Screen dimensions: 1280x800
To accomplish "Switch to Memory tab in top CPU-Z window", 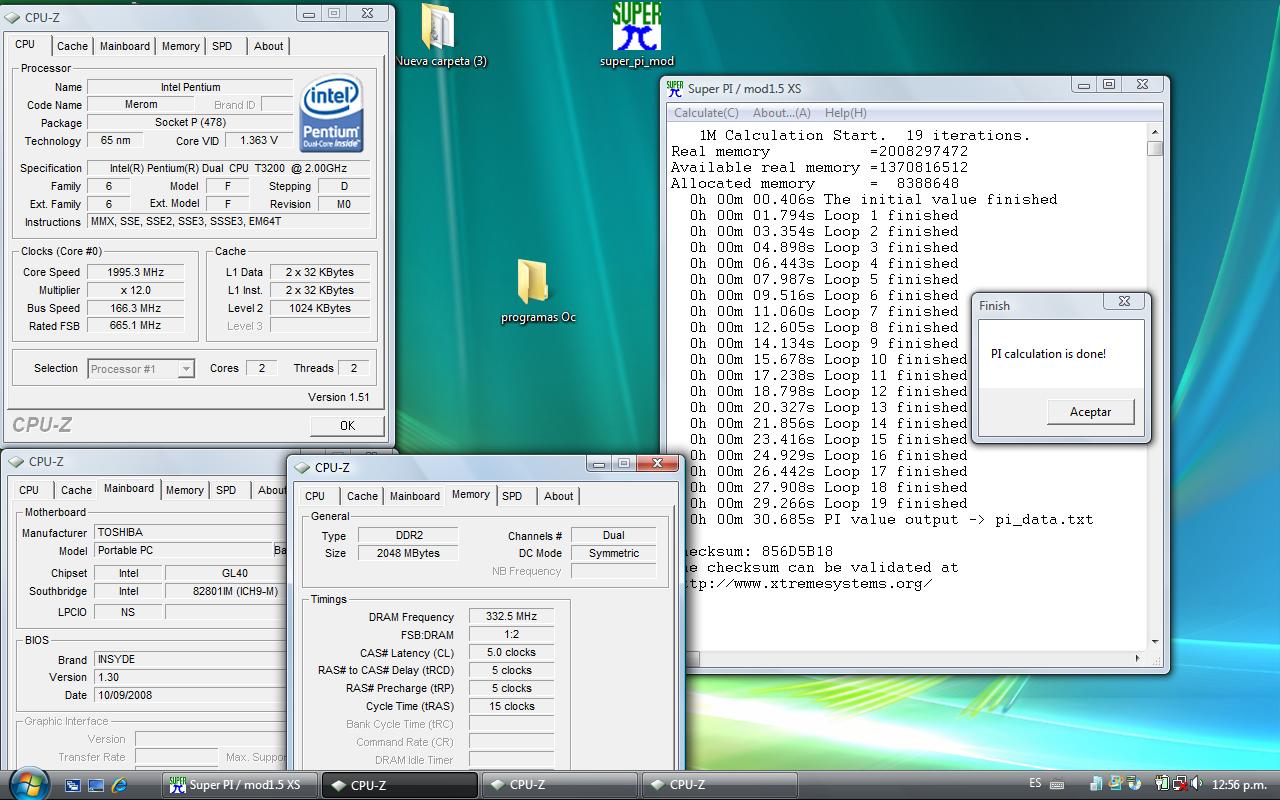I will (x=180, y=46).
